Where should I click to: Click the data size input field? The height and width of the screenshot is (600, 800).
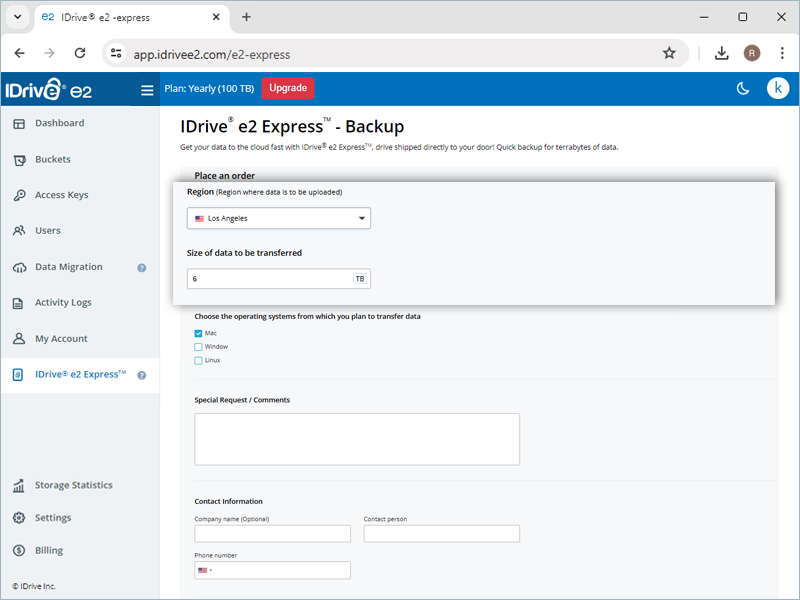tap(270, 279)
